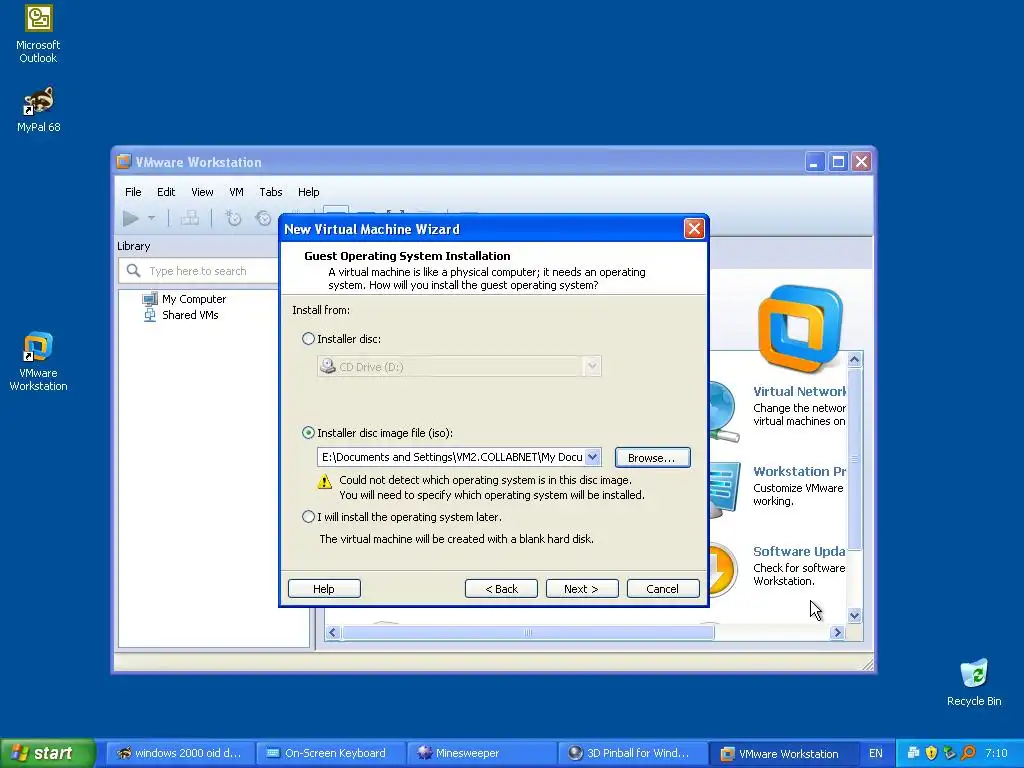Open the Edit menu
The image size is (1024, 768).
tap(166, 192)
